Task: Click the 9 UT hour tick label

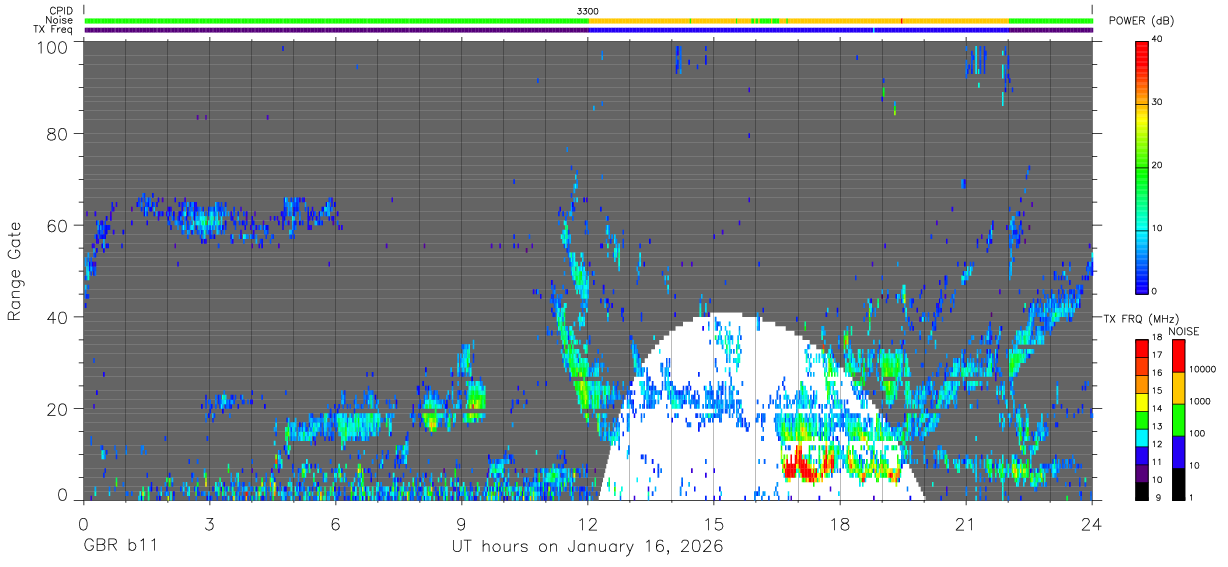Action: click(461, 524)
